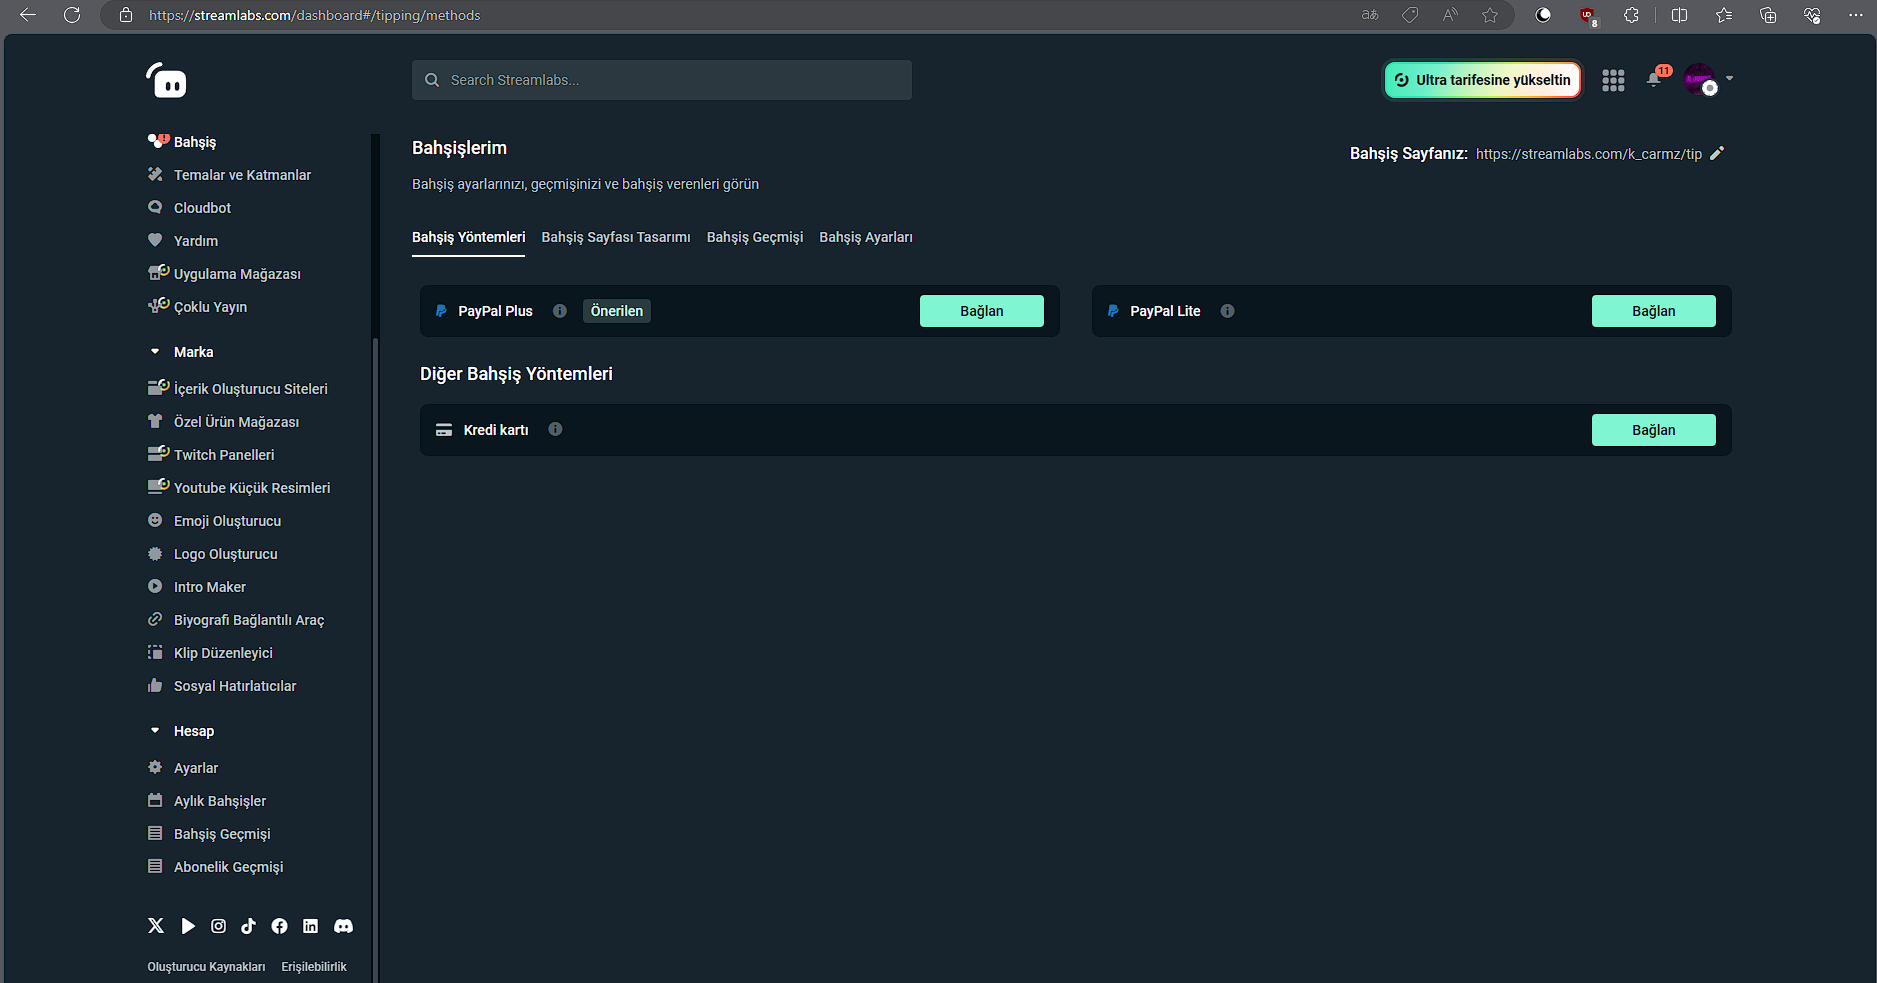Open Yardım in sidebar
This screenshot has height=983, width=1877.
(196, 241)
